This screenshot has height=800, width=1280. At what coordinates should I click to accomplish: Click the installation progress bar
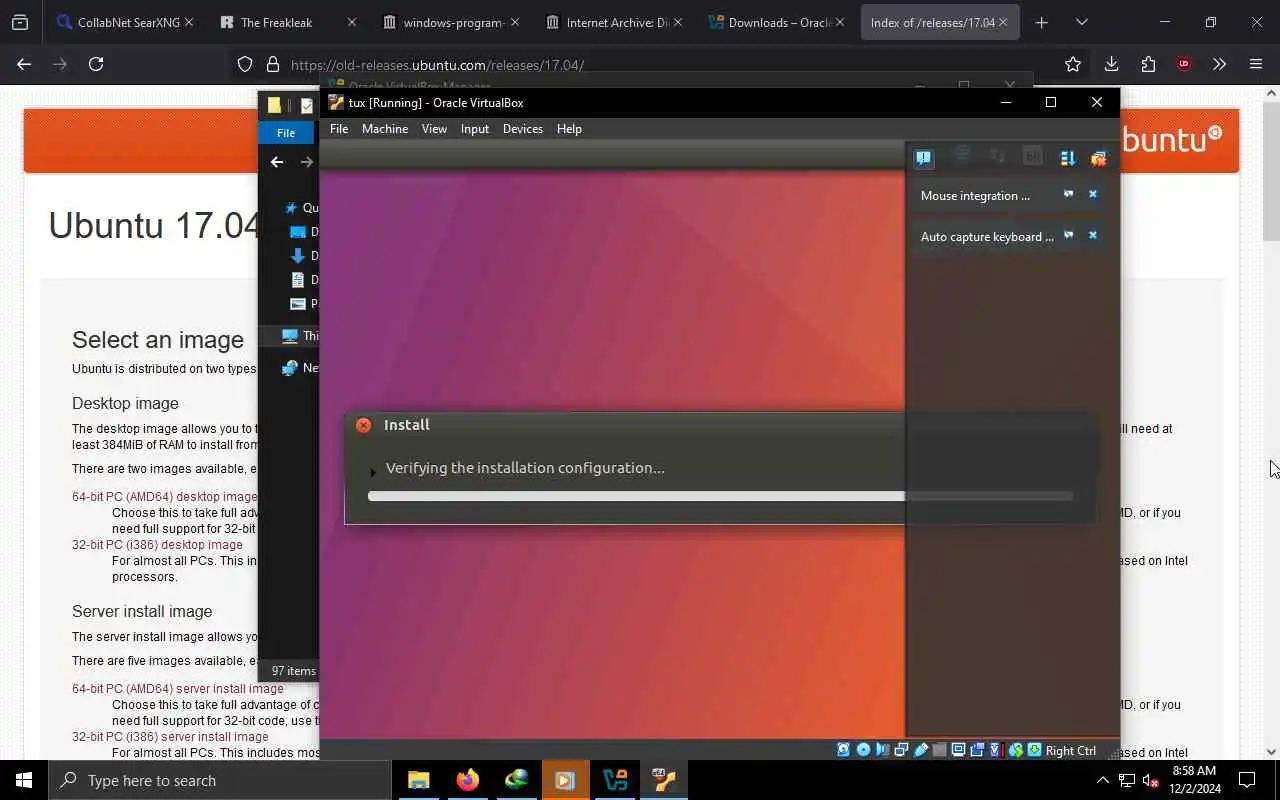[x=720, y=496]
